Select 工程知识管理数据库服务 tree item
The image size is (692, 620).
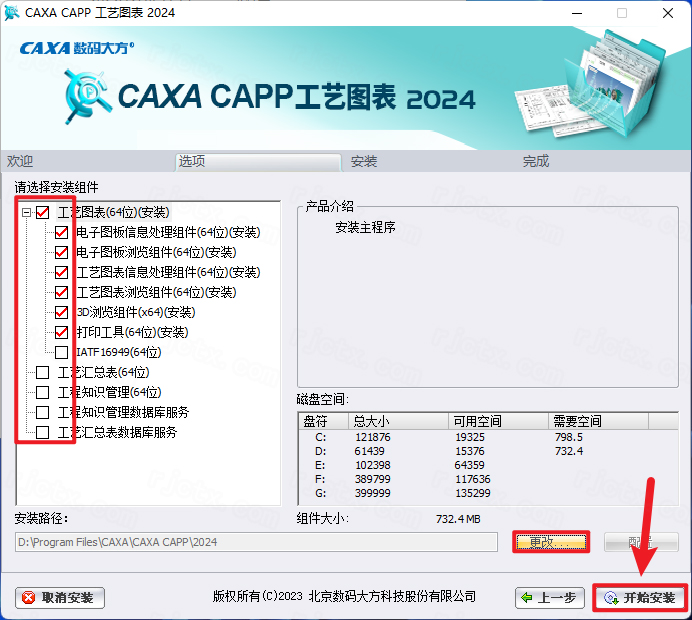point(123,412)
